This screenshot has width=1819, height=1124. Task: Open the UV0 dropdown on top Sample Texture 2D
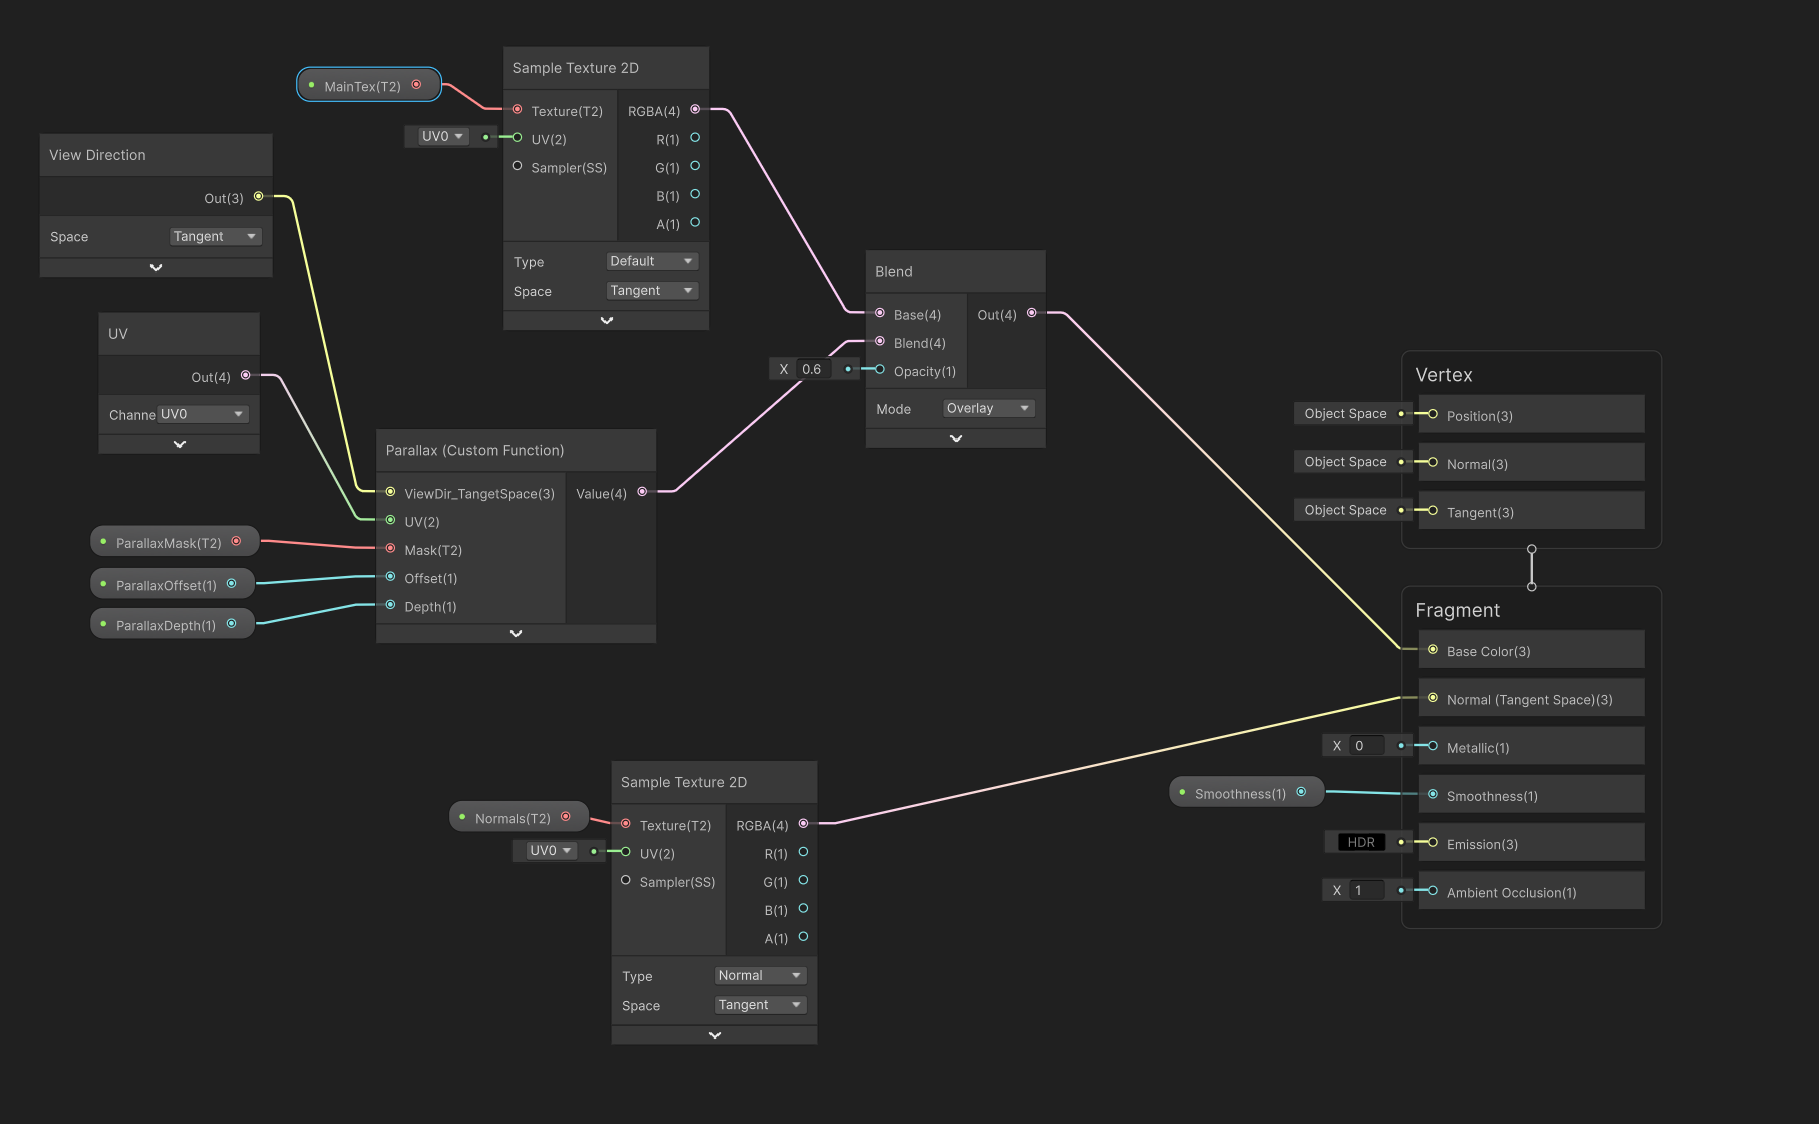pyautogui.click(x=442, y=136)
